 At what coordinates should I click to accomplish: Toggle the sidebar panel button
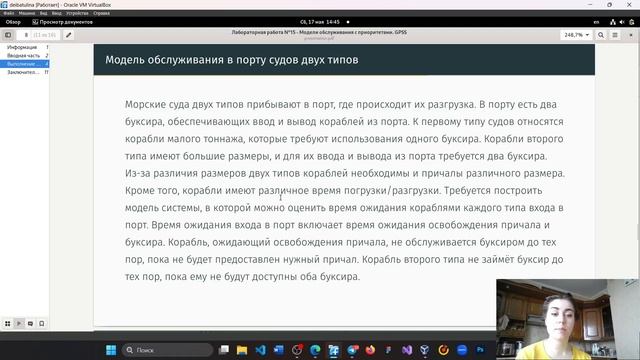click(x=8, y=35)
